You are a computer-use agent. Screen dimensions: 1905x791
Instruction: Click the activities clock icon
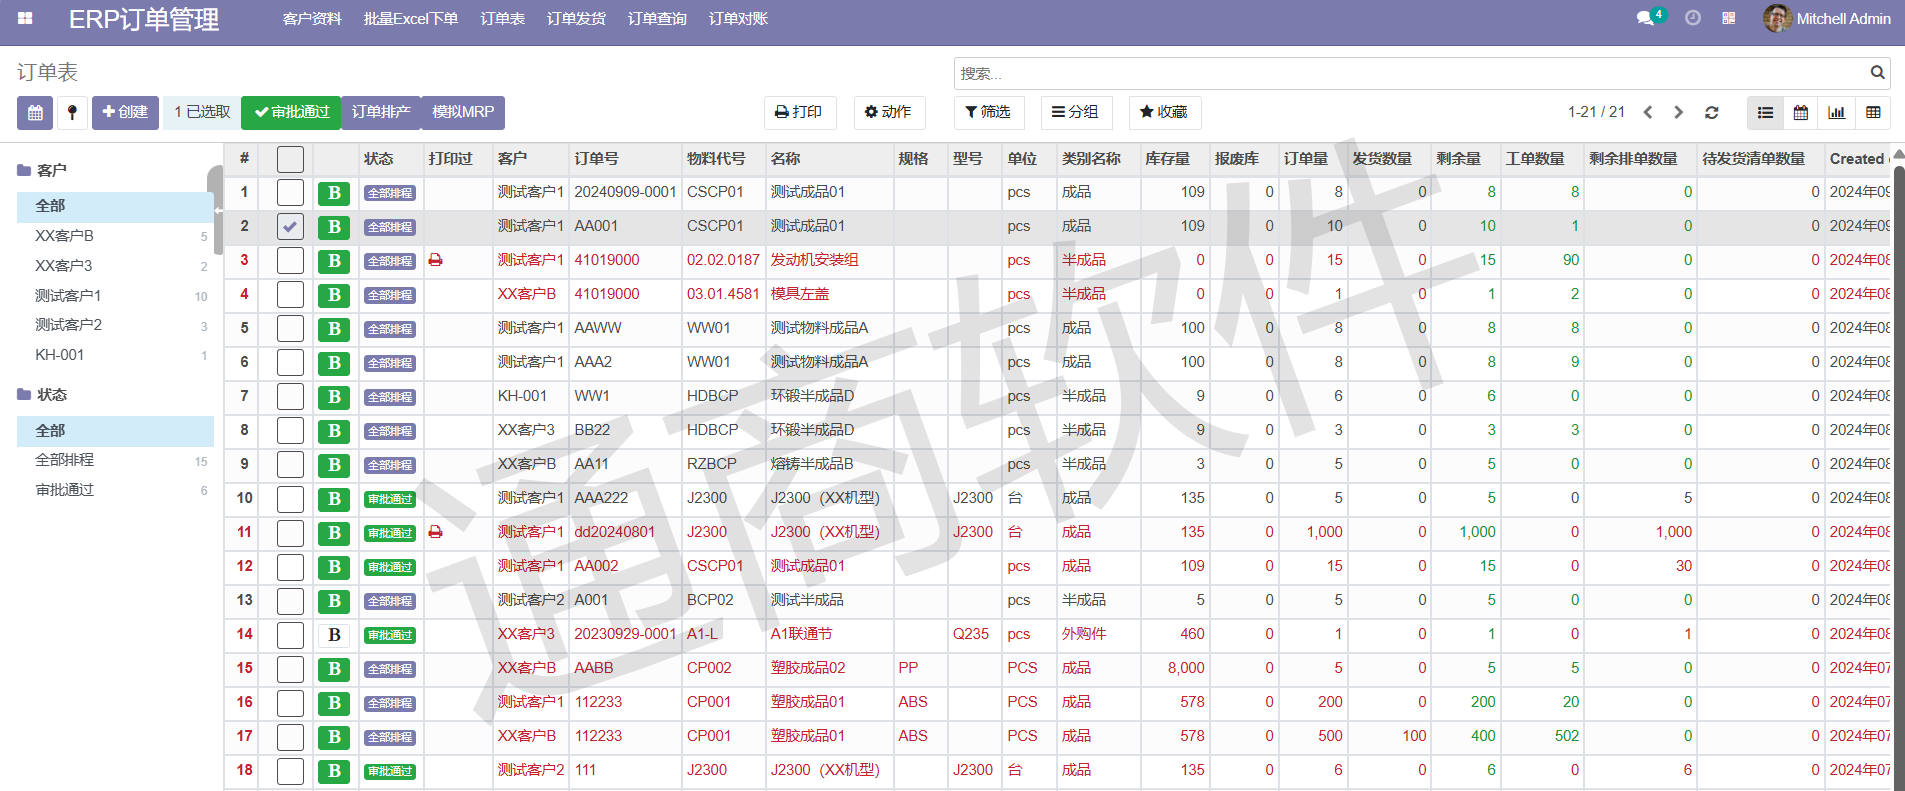1693,18
